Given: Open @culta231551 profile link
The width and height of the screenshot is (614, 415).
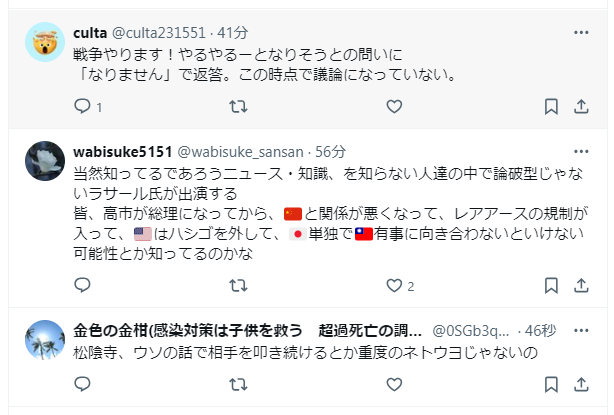Looking at the screenshot, I should 162,32.
